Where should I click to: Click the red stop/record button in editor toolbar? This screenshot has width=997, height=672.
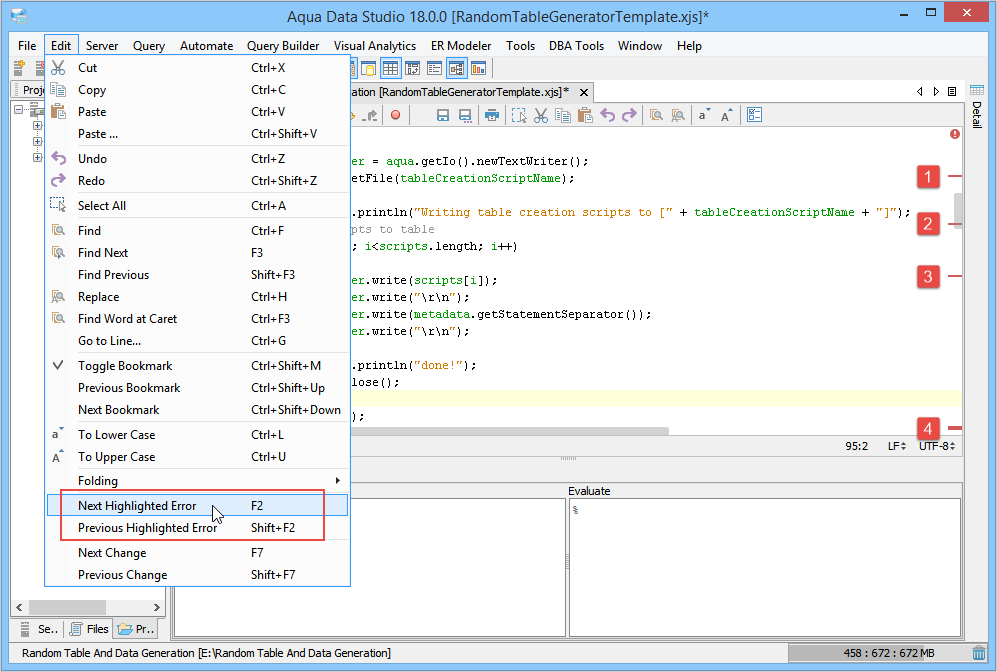(x=396, y=116)
